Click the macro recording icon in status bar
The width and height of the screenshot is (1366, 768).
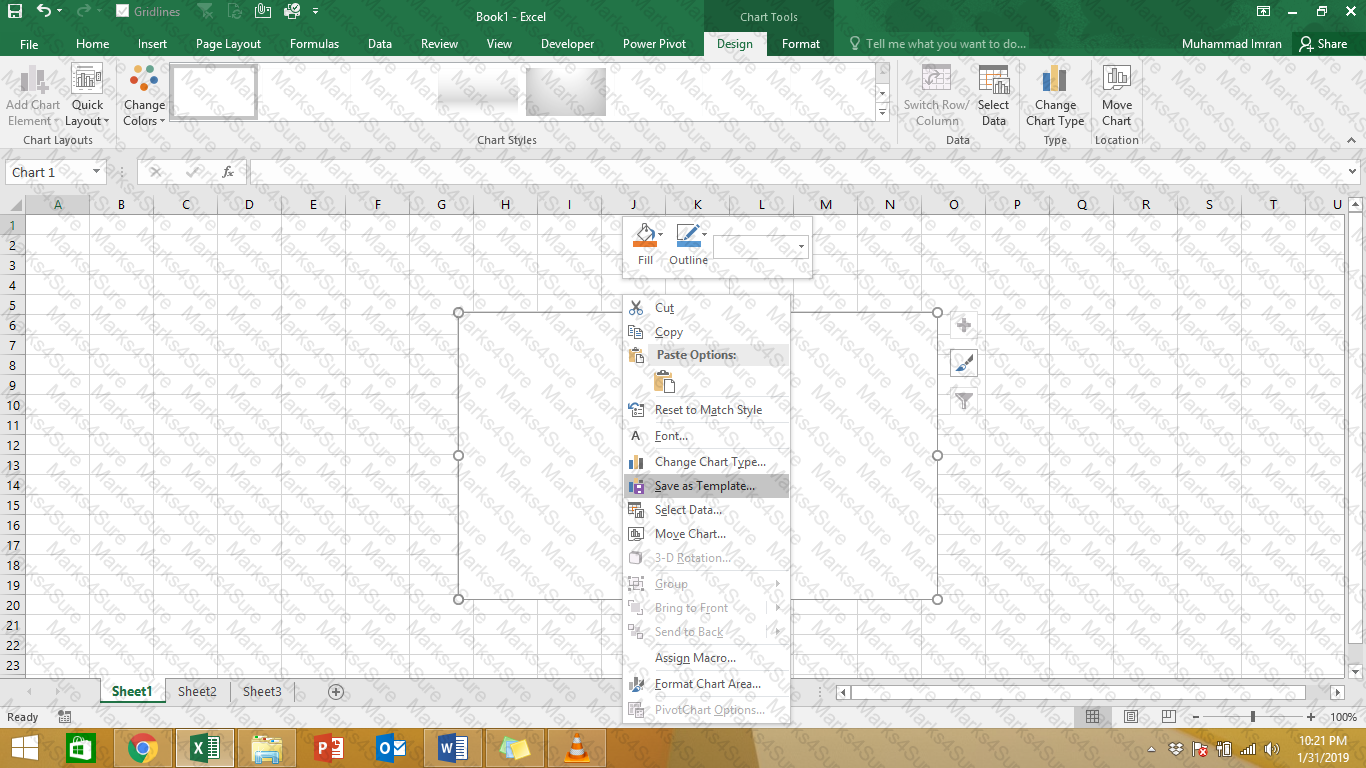pos(65,717)
